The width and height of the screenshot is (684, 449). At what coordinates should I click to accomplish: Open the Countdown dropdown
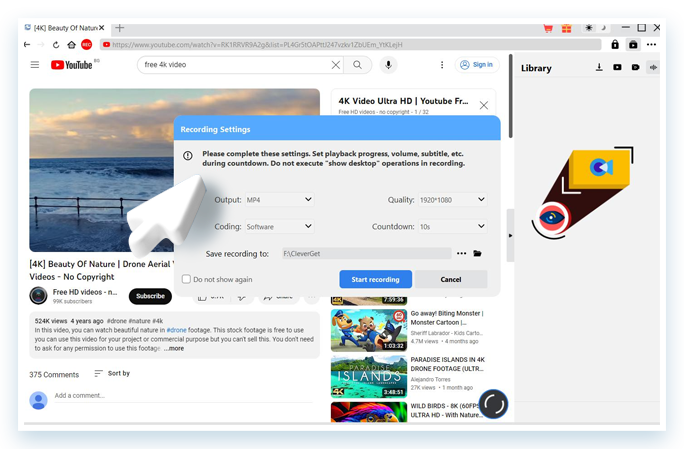(x=453, y=226)
